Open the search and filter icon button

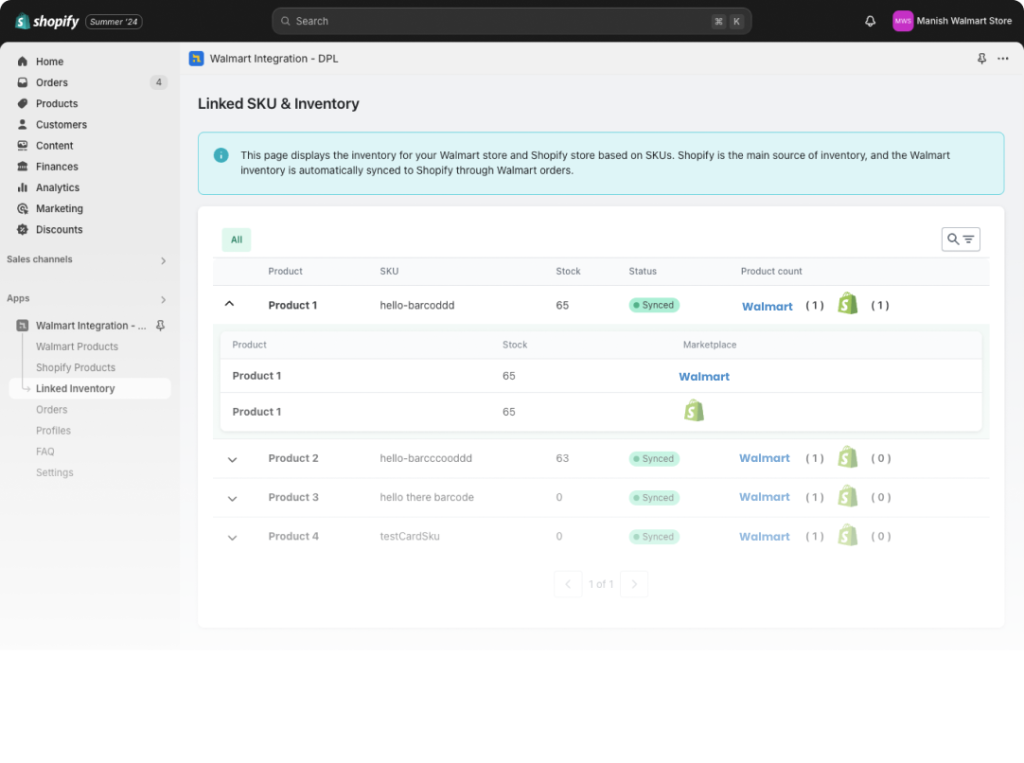(x=960, y=239)
